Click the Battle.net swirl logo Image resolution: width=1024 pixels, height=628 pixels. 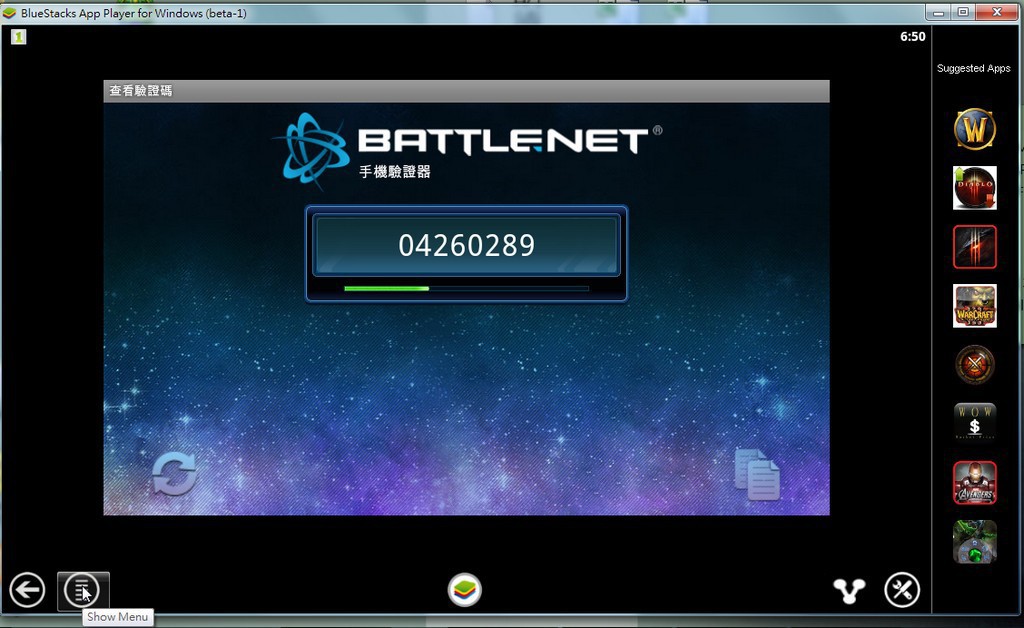[x=312, y=150]
